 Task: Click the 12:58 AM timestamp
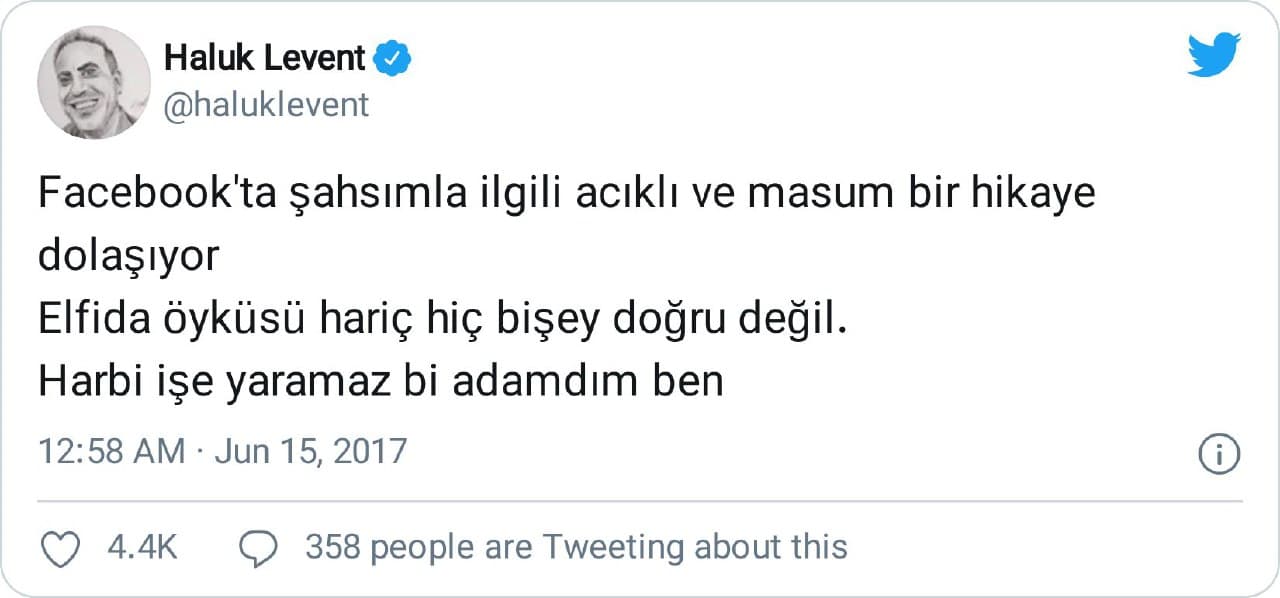111,451
